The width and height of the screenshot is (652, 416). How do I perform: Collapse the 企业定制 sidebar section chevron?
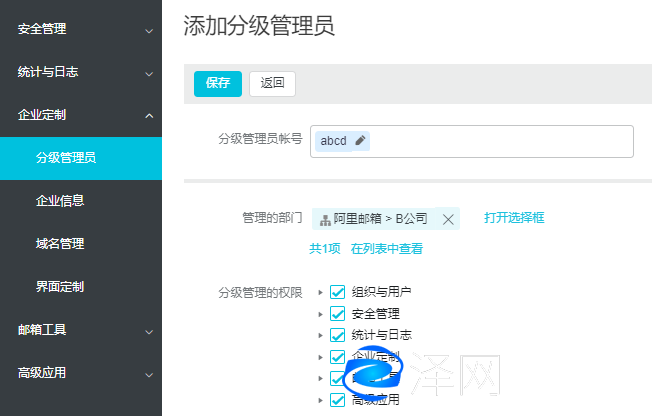click(149, 115)
